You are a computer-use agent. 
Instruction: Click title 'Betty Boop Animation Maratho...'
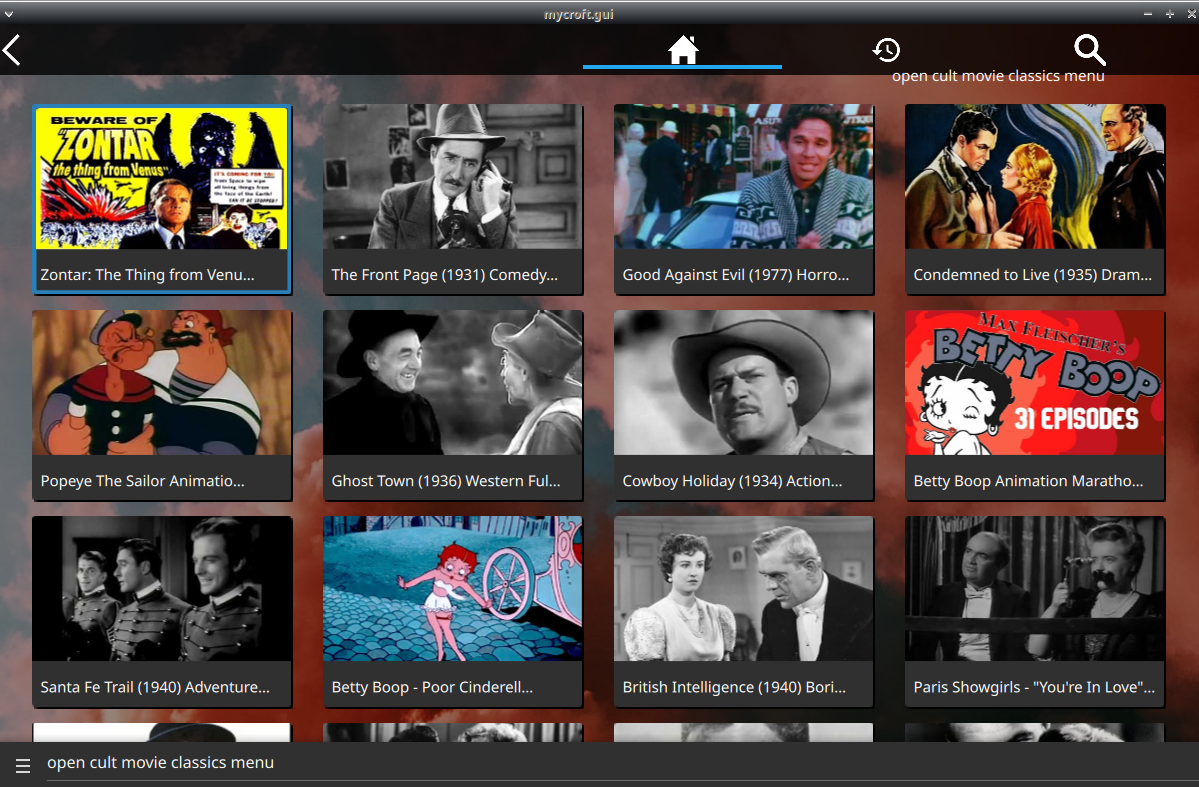click(x=1028, y=481)
